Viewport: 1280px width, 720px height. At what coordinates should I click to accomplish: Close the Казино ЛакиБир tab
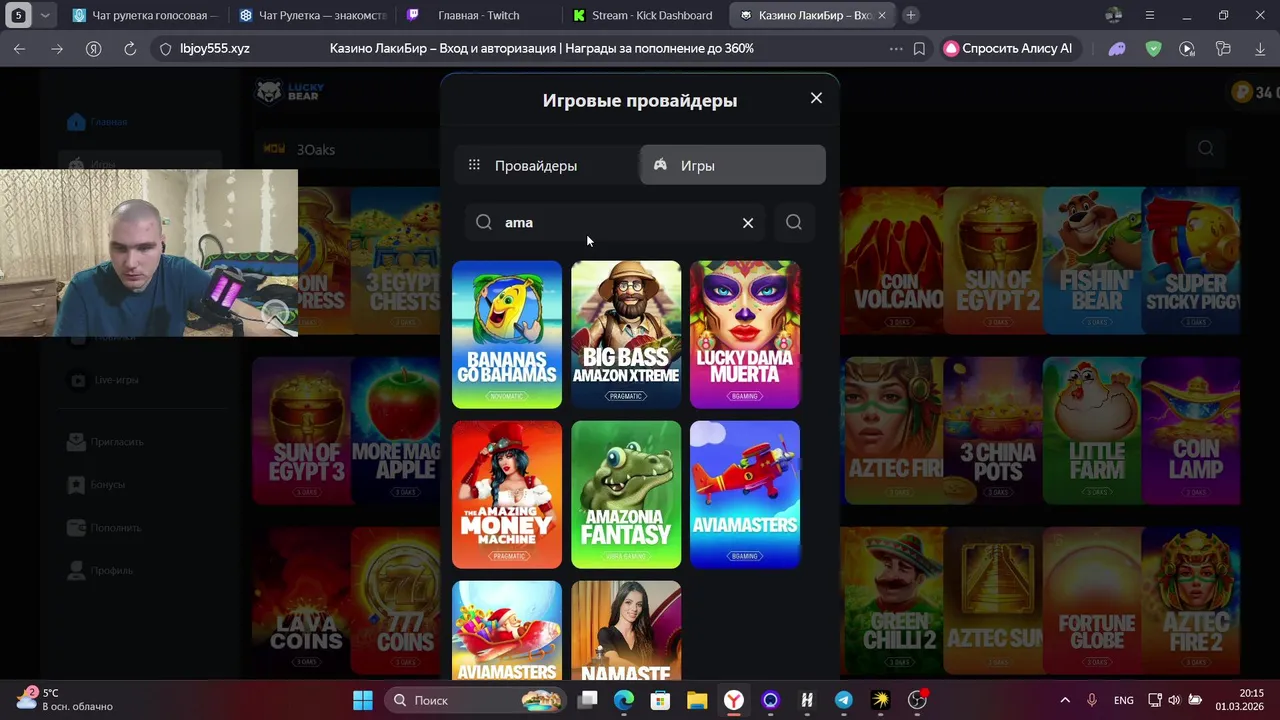pos(882,15)
